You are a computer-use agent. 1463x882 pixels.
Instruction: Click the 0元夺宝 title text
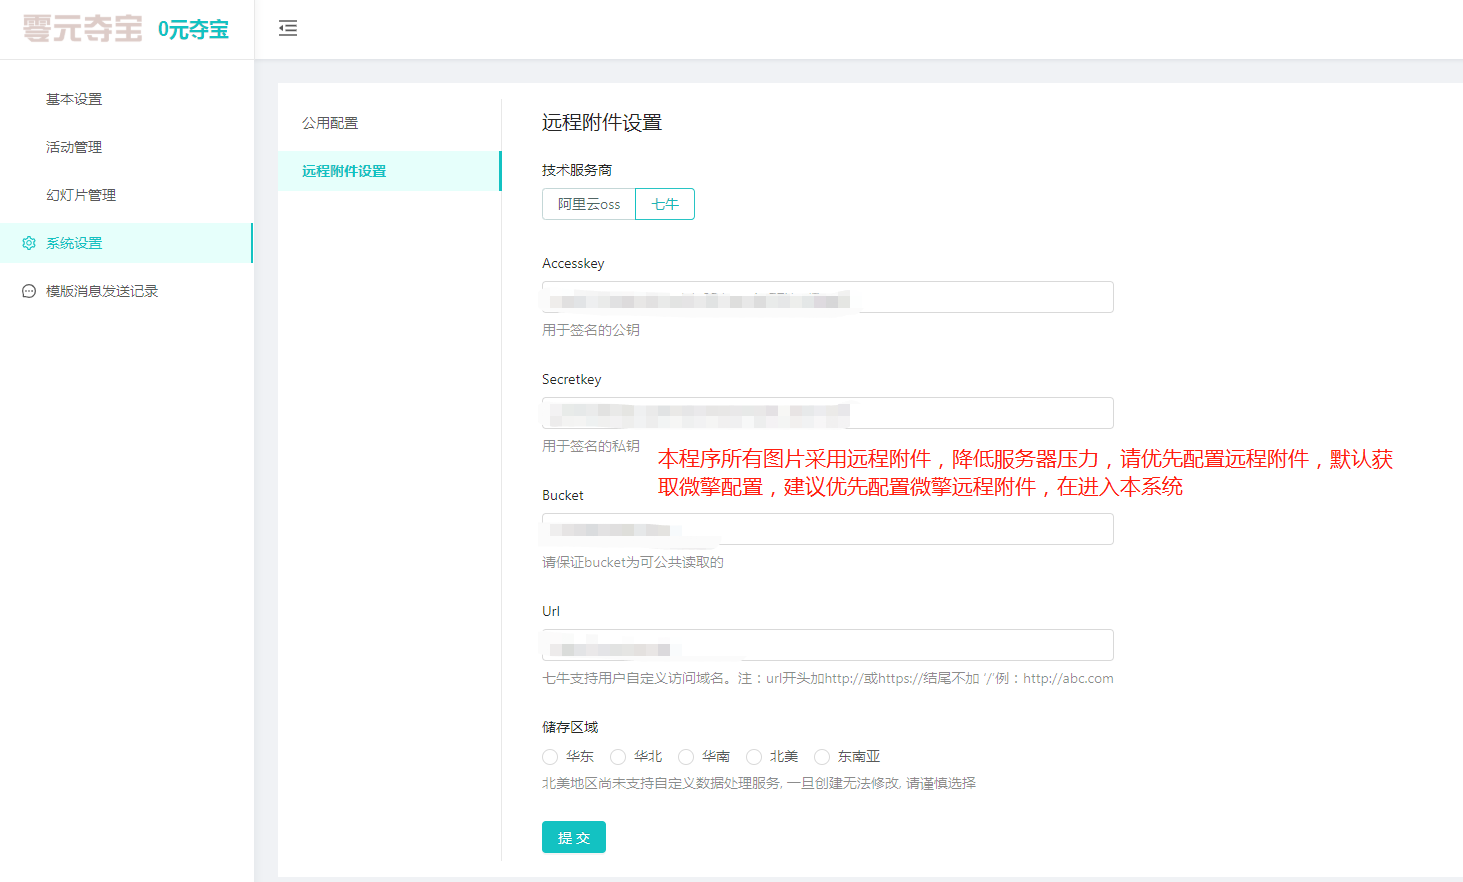193,30
